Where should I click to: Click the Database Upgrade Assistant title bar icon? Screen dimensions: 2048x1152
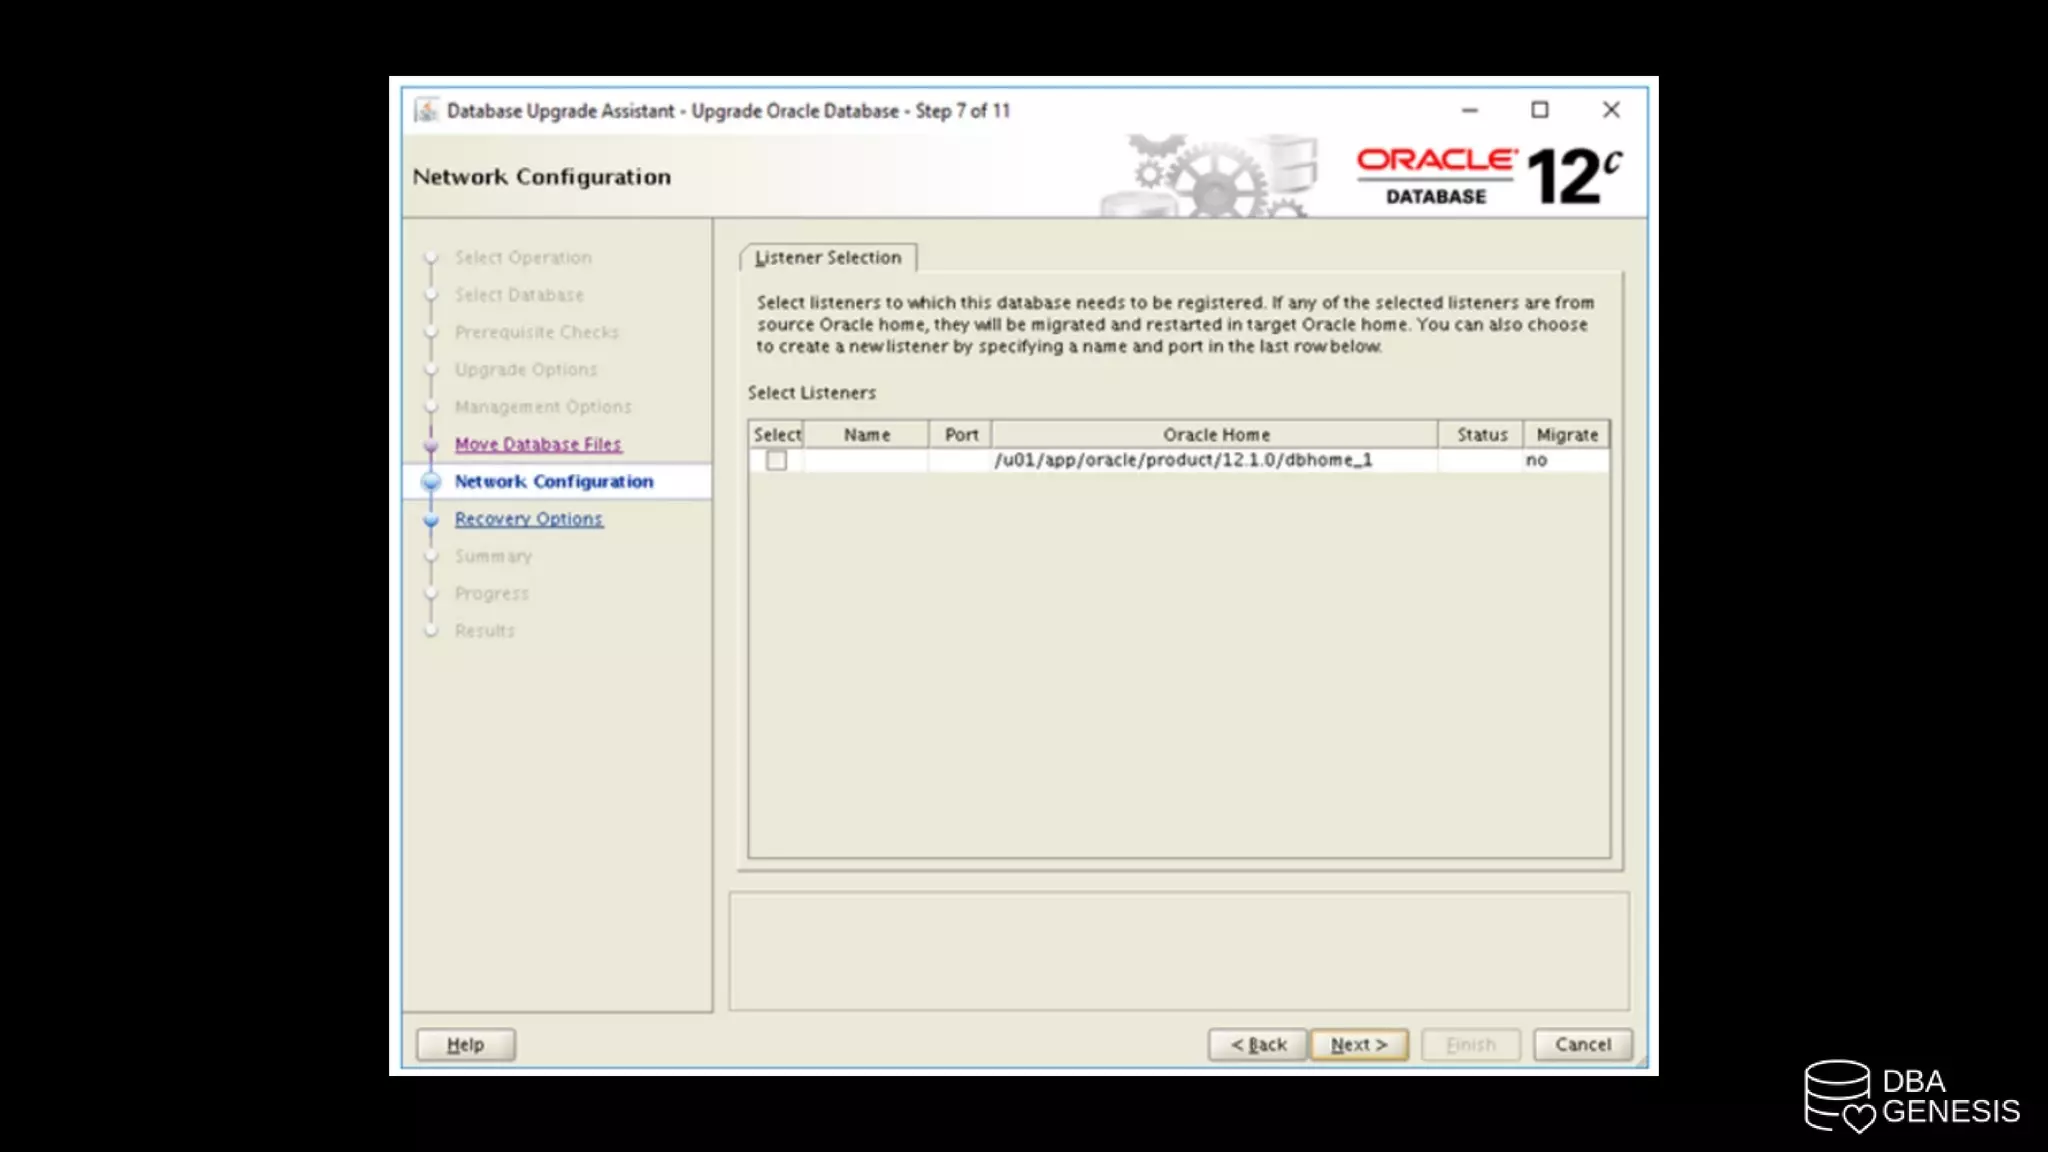[x=426, y=110]
